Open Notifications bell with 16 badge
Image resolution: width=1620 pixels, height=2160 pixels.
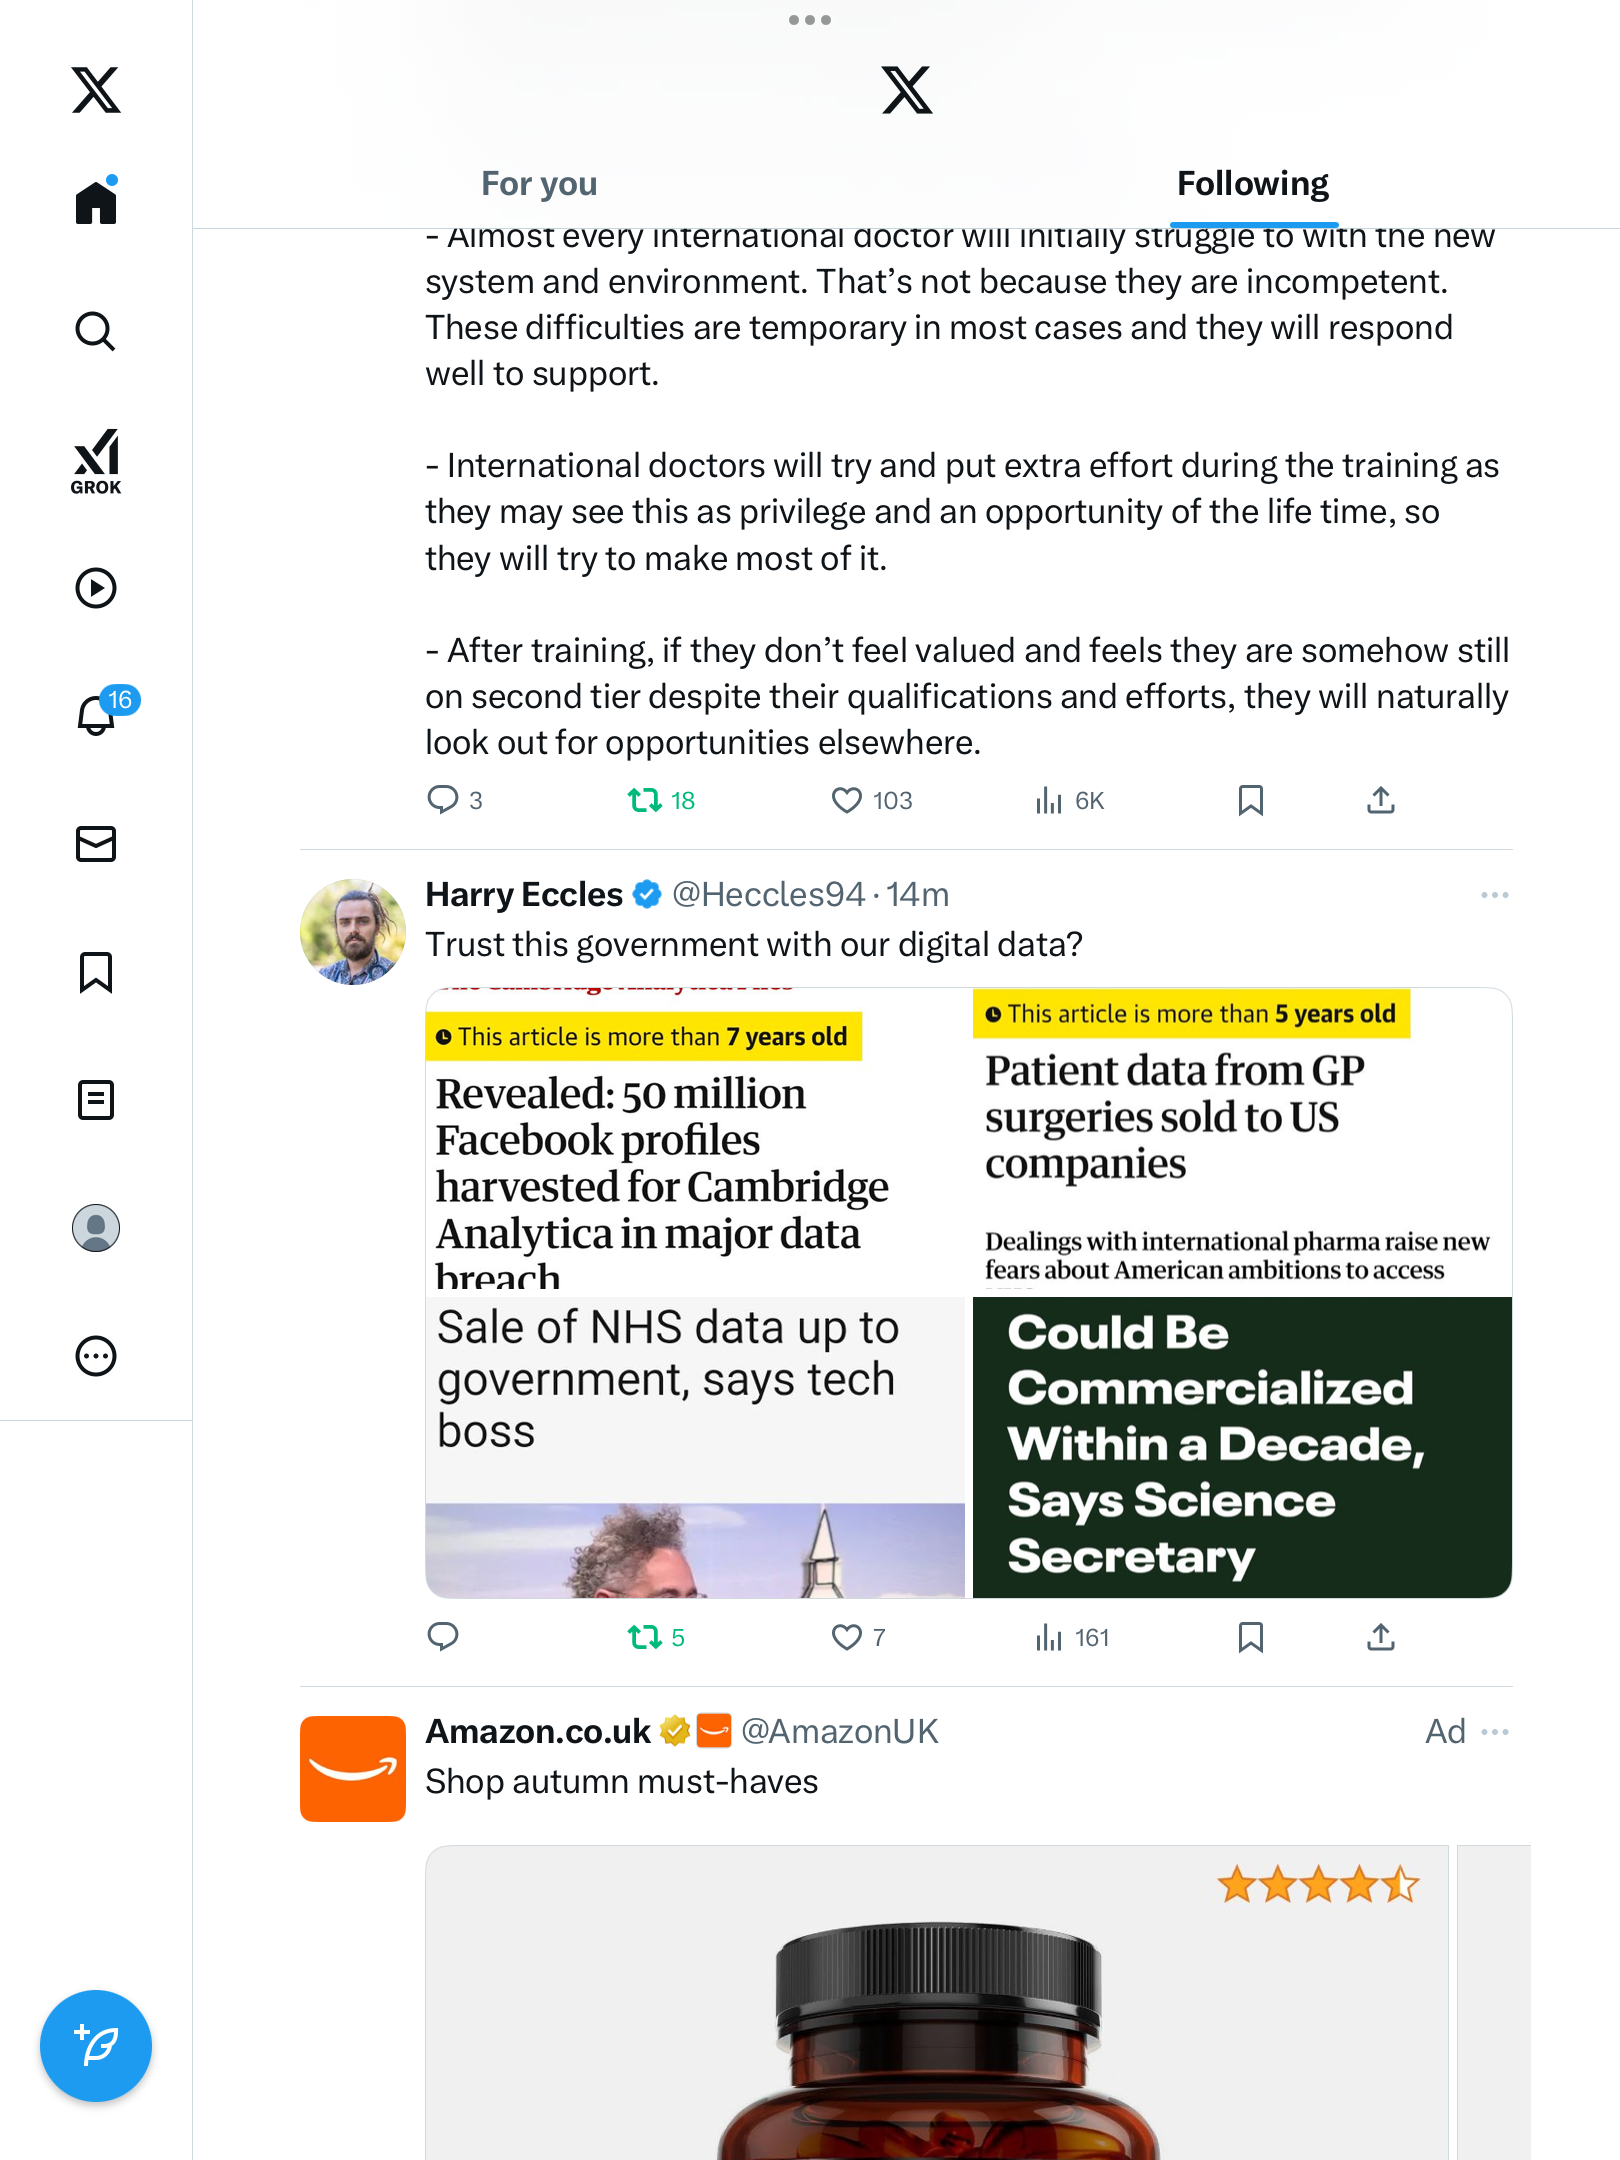tap(98, 715)
